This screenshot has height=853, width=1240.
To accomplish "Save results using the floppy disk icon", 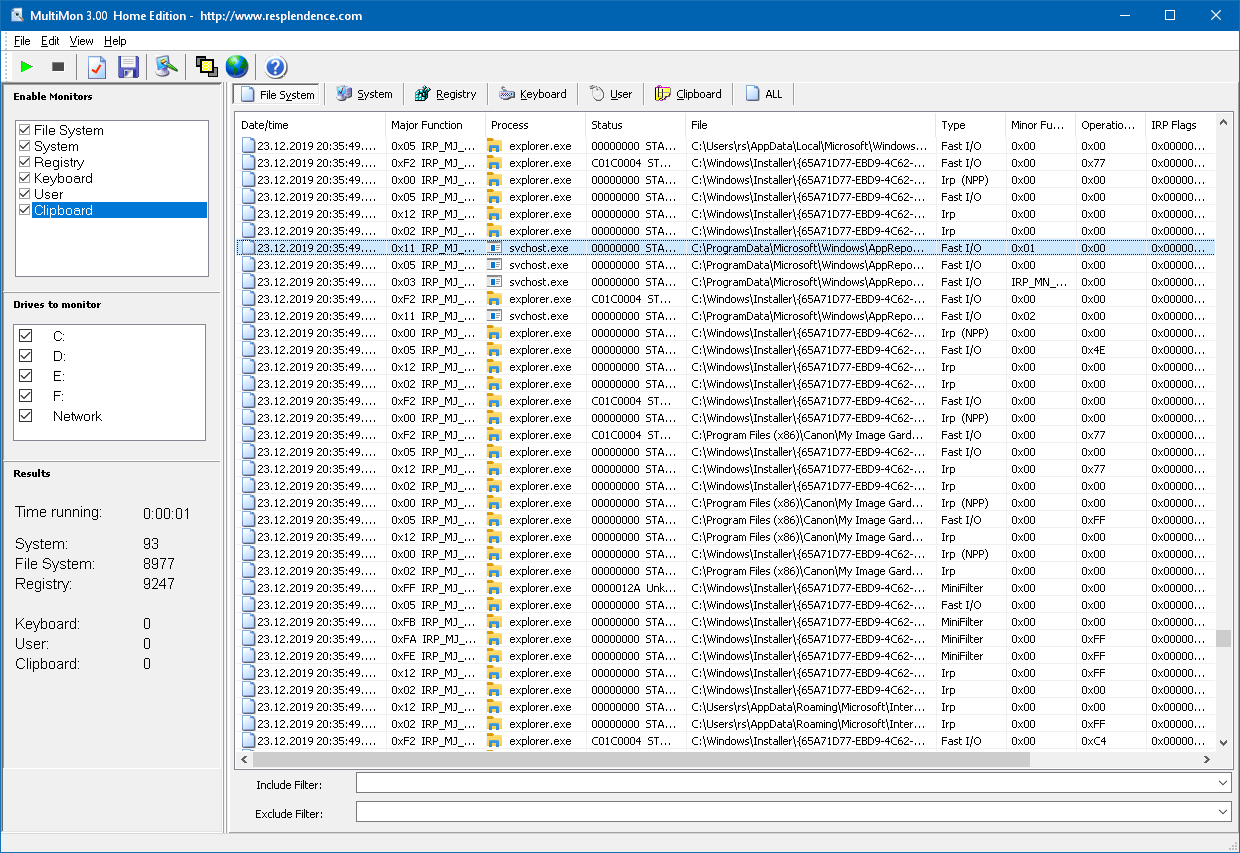I will [128, 67].
